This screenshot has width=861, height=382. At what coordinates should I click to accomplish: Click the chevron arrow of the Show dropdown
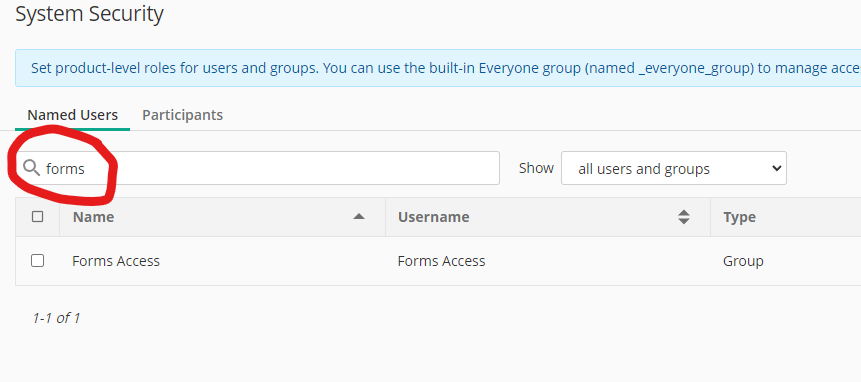pyautogui.click(x=776, y=168)
